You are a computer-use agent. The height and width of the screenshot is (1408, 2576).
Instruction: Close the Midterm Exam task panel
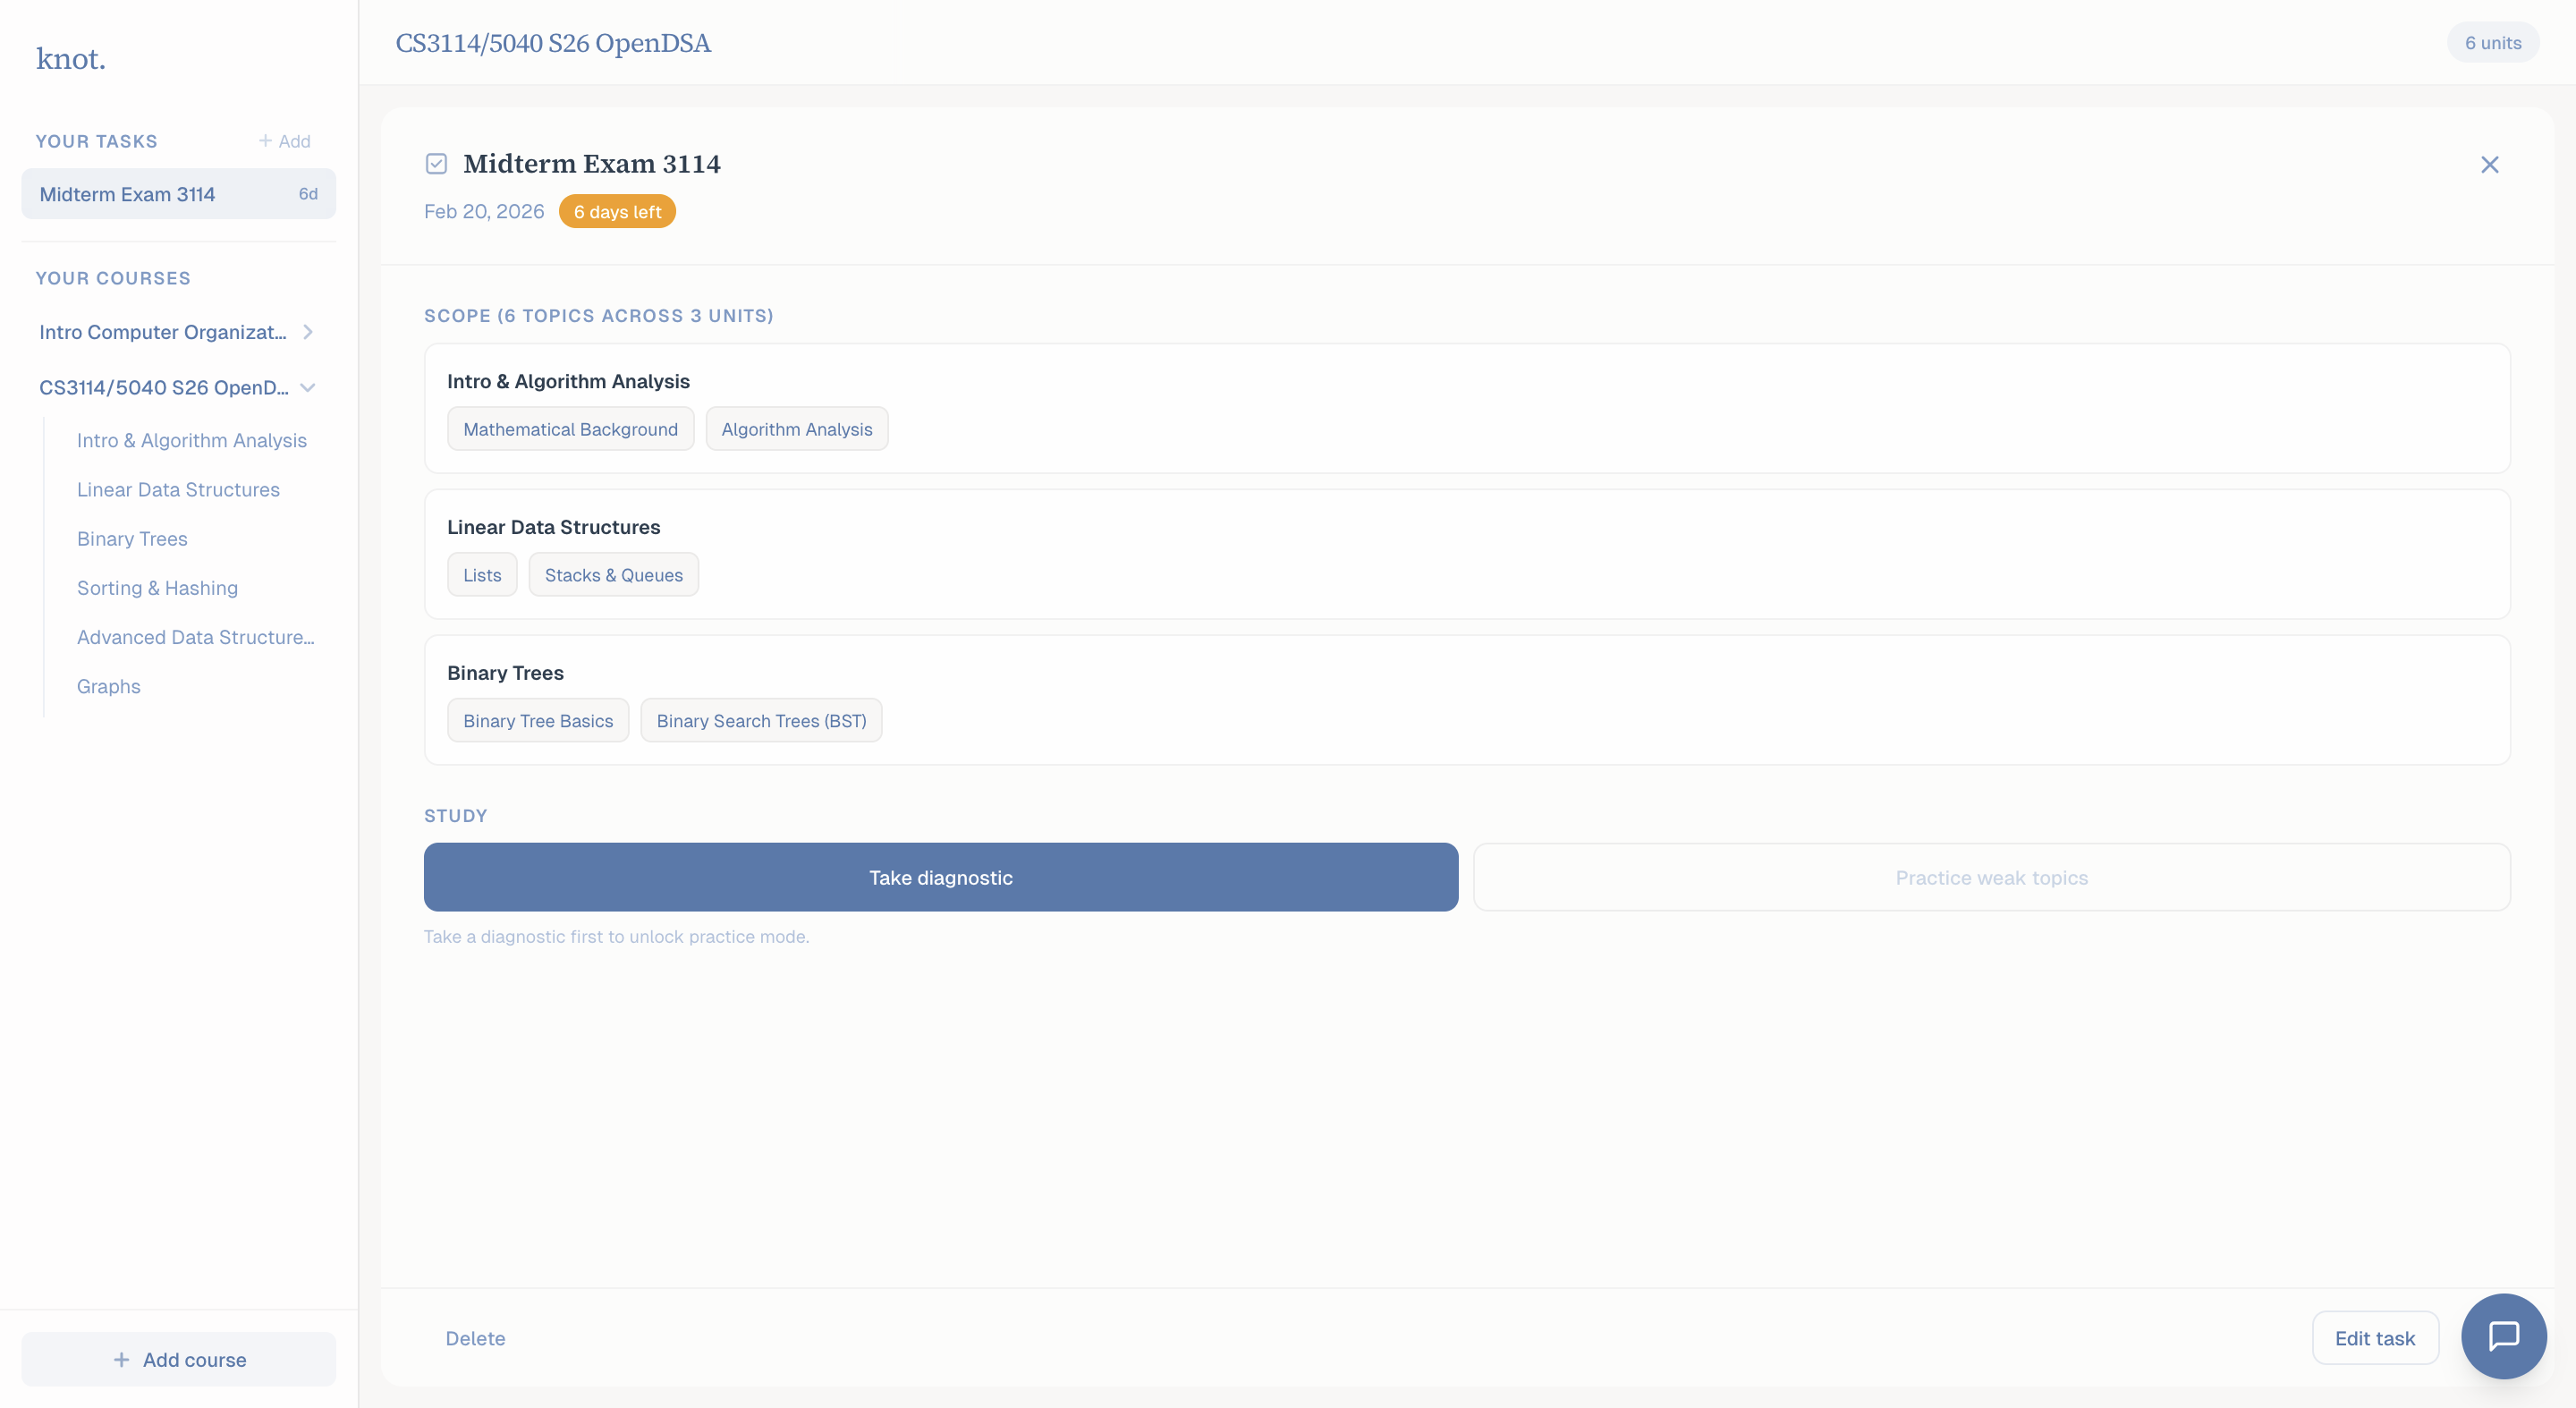[x=2489, y=165]
